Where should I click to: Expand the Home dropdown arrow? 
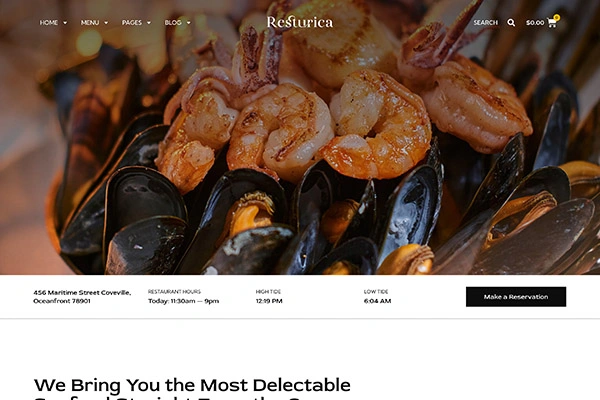[65, 23]
